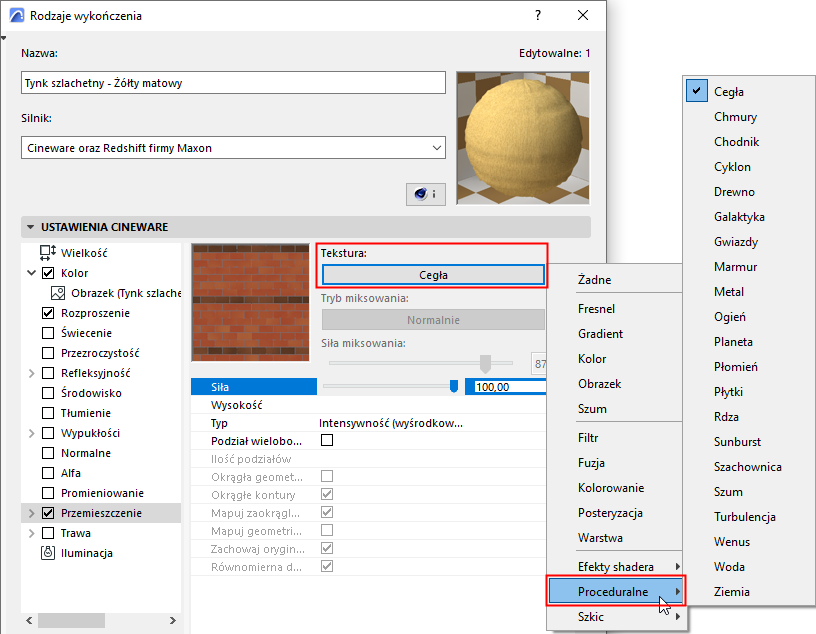The height and width of the screenshot is (634, 816).
Task: Select Płytki procedural texture
Action: [728, 391]
